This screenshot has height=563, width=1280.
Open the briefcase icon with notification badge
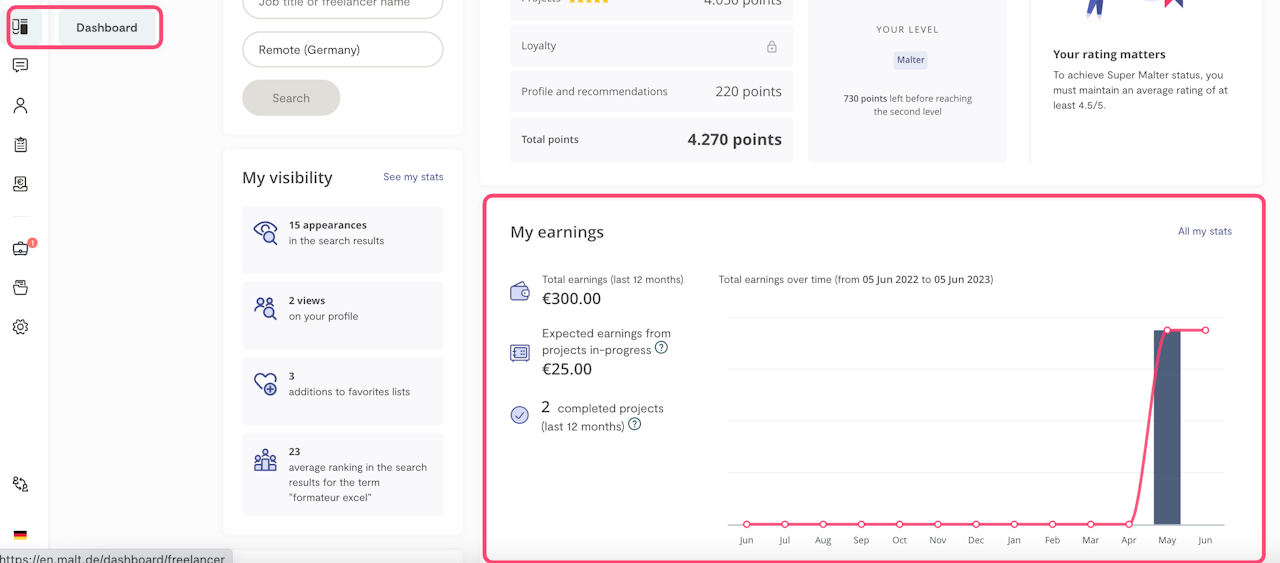coord(20,248)
